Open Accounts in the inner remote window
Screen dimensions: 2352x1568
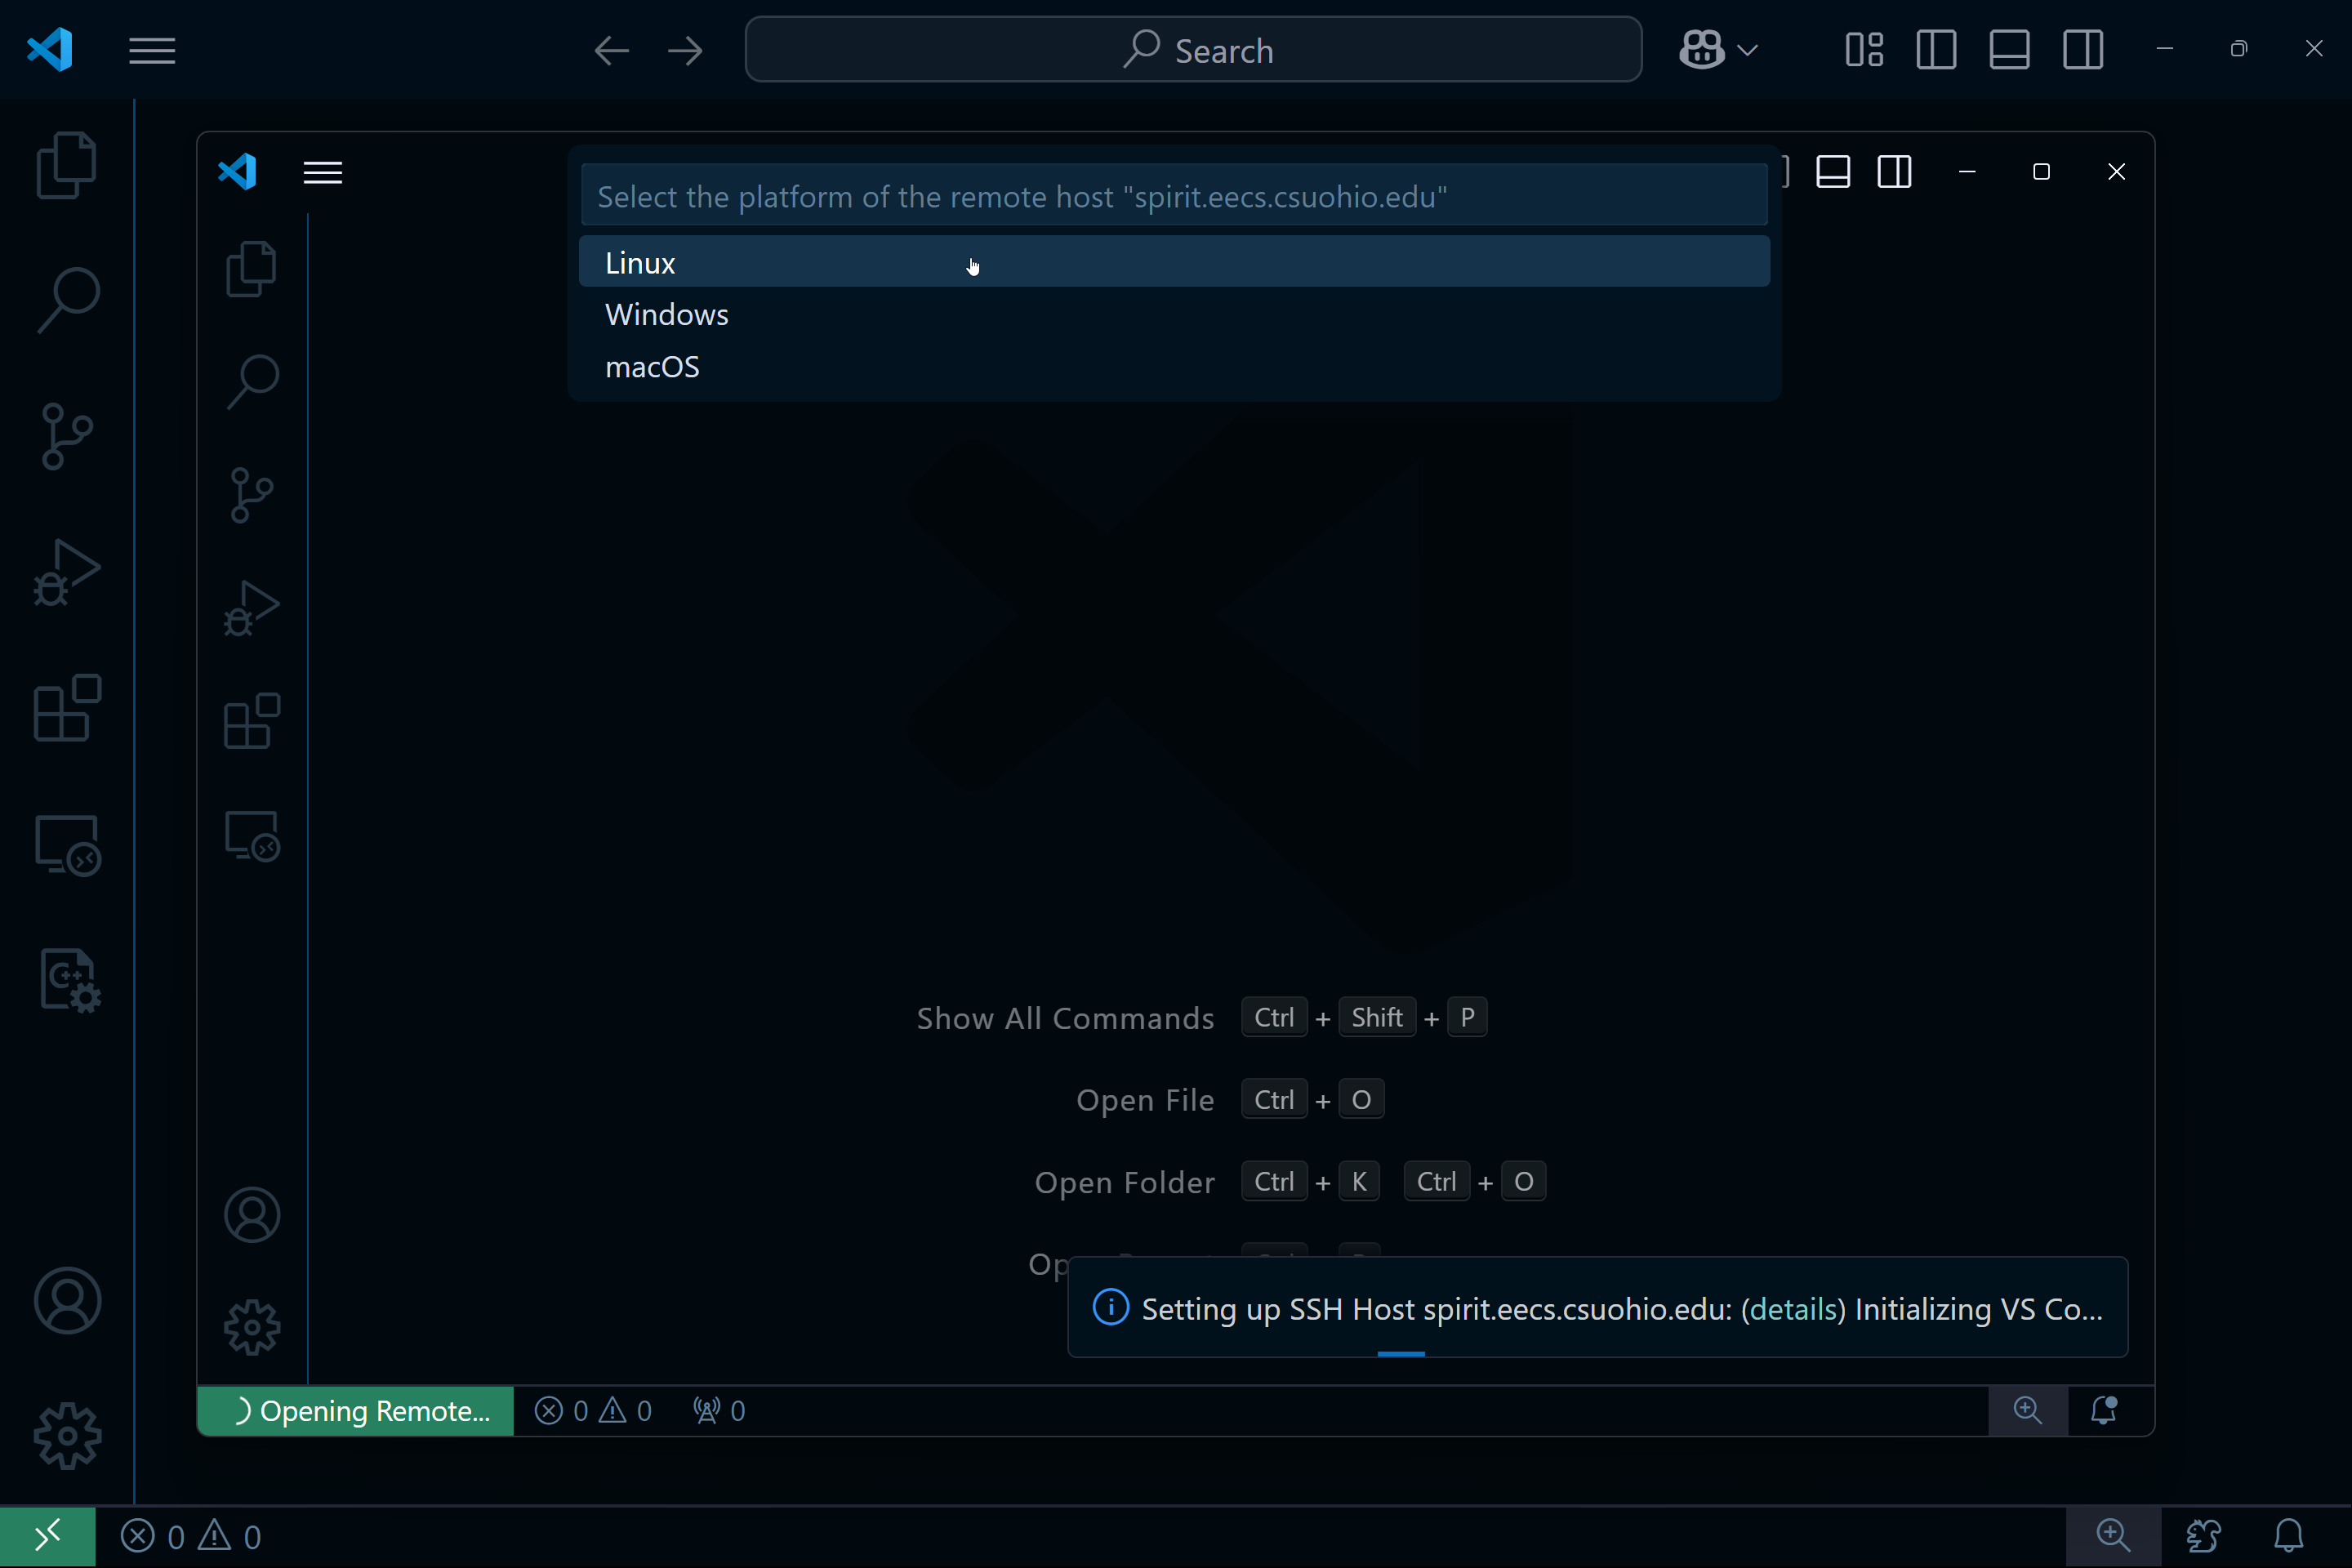click(x=251, y=1215)
